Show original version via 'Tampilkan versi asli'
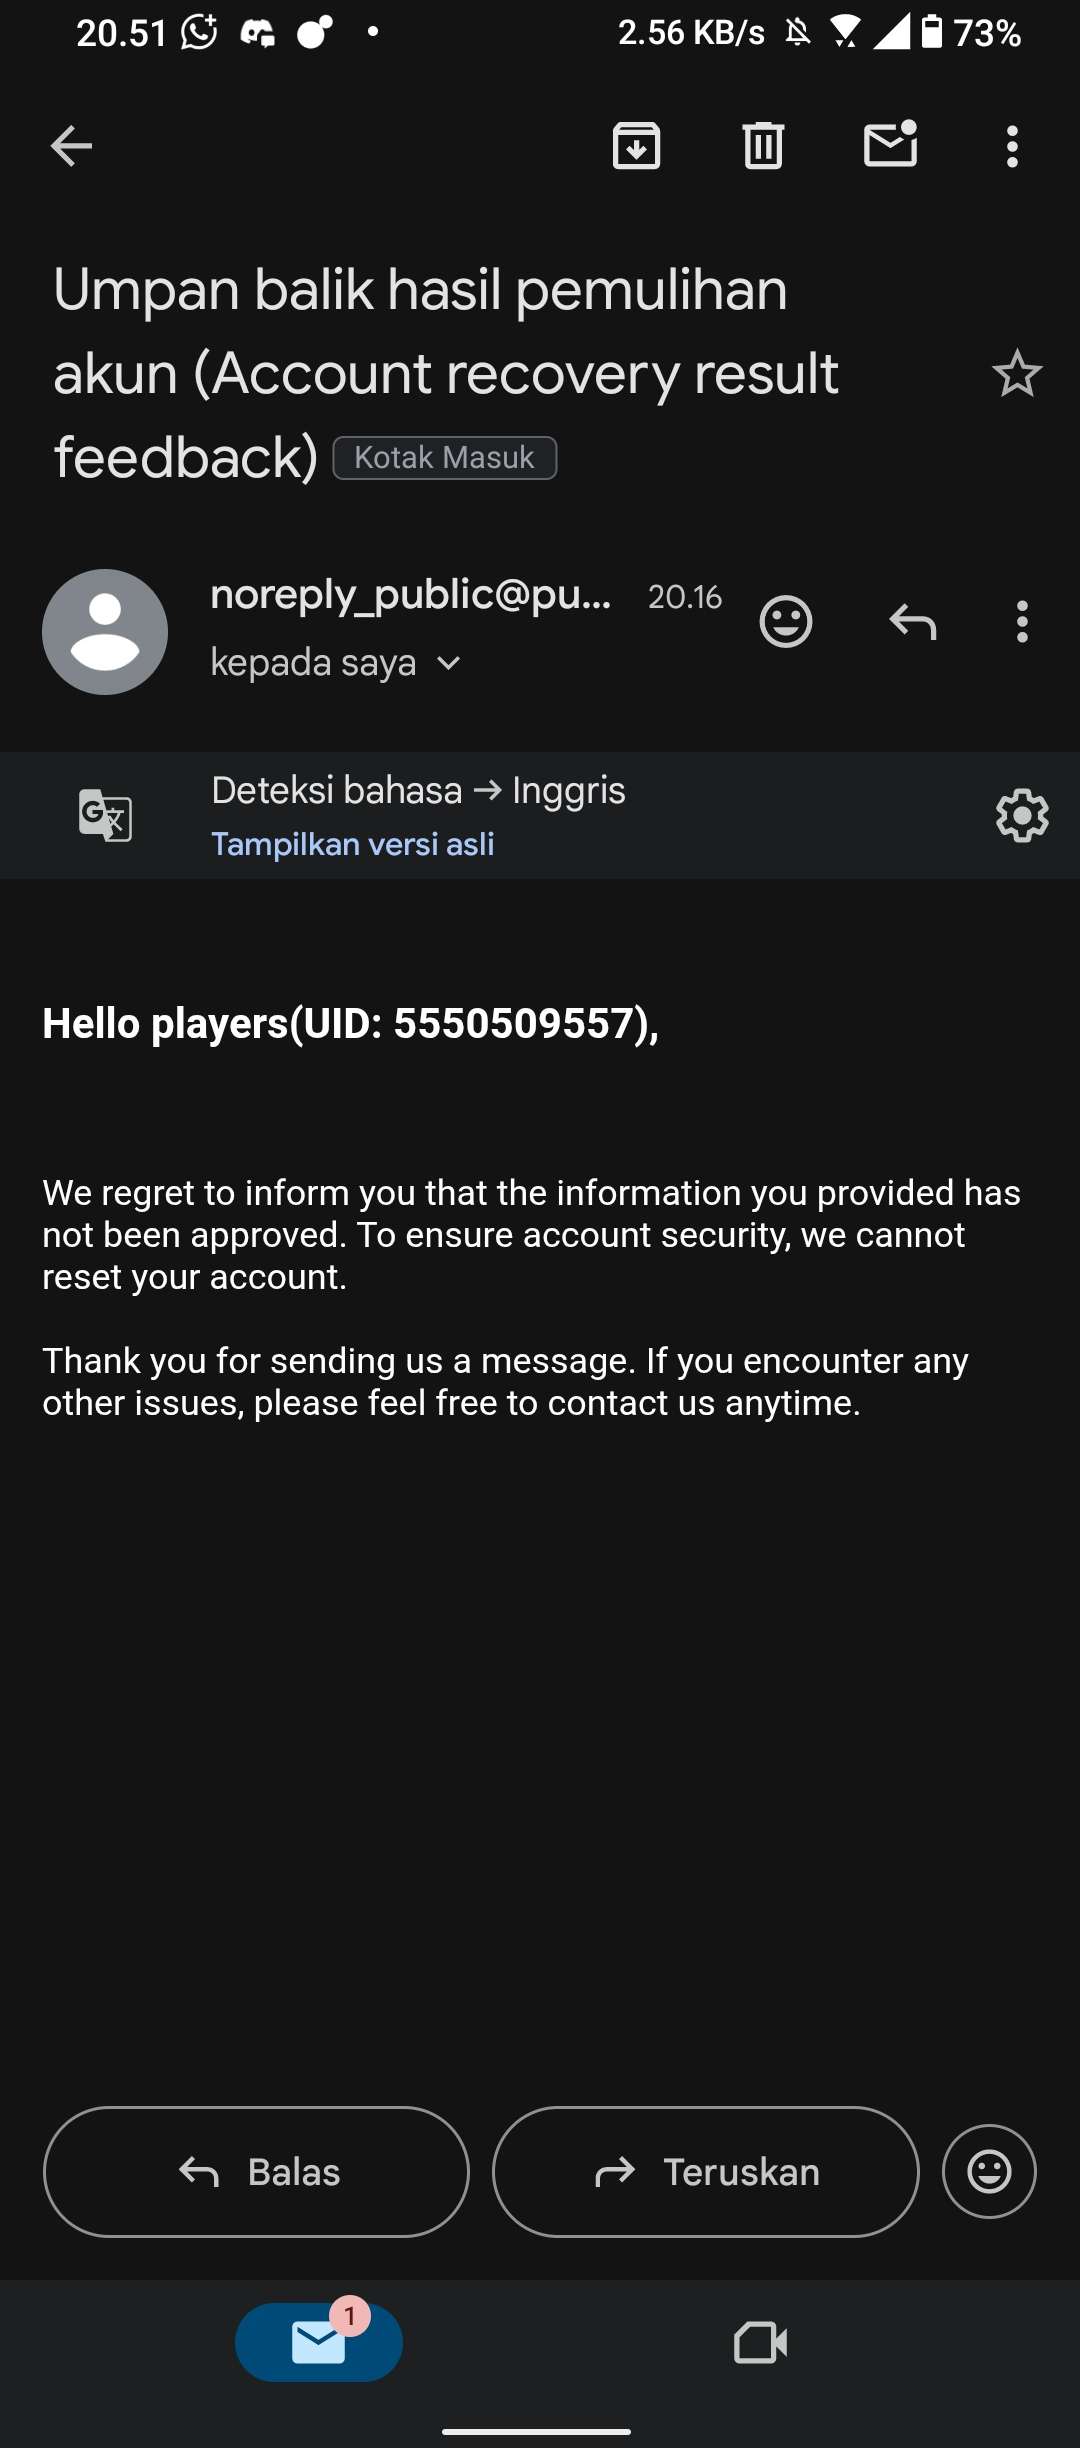The image size is (1080, 2448). tap(353, 844)
